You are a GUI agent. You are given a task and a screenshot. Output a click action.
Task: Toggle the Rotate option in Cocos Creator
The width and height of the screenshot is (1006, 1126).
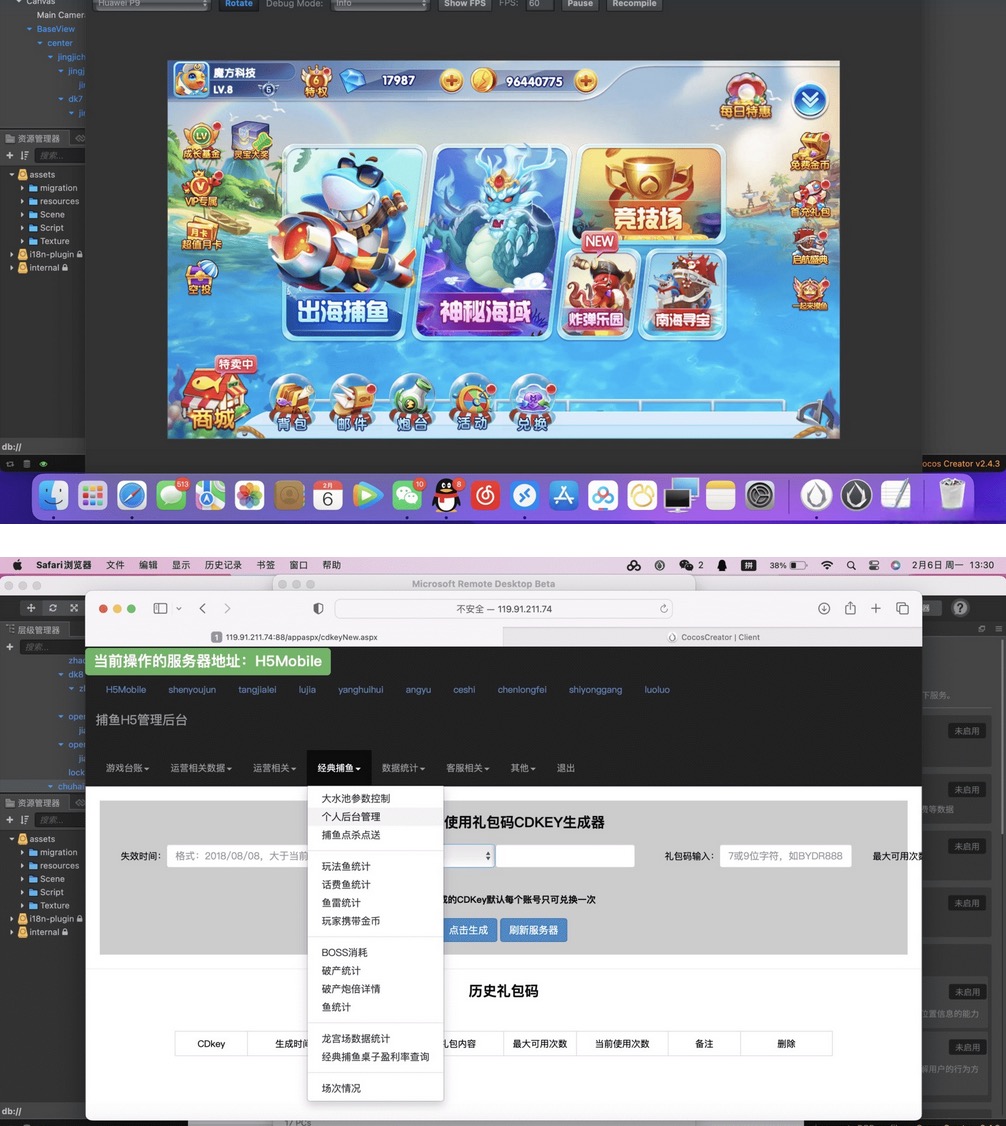pyautogui.click(x=238, y=4)
